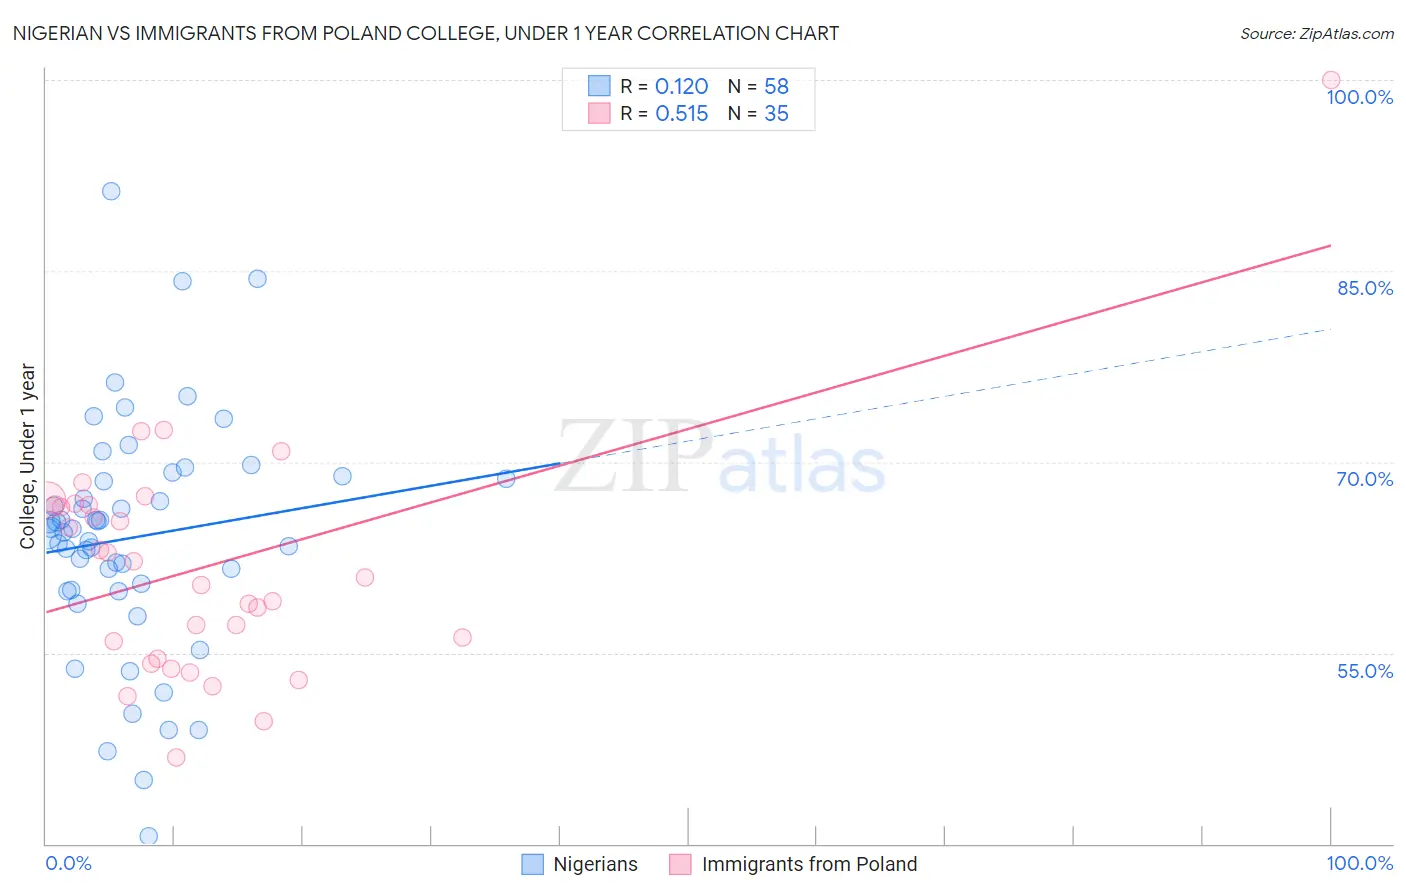Click the pink data point at 100% top right

click(x=1331, y=80)
